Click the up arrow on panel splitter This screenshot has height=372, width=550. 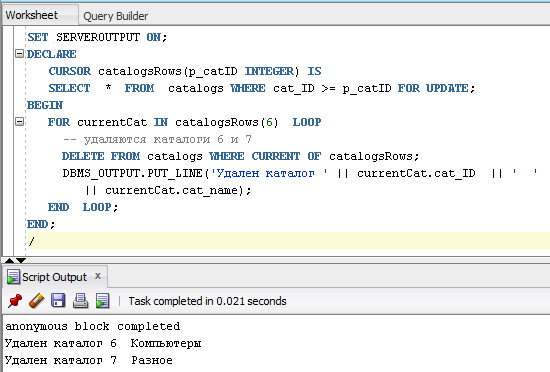click(x=9, y=260)
